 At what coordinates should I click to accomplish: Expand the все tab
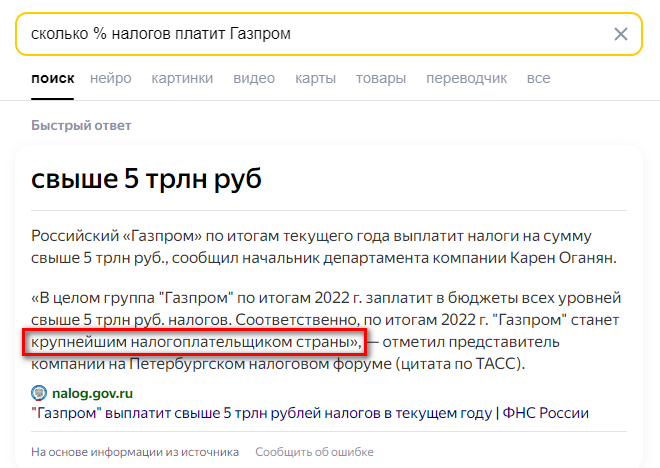tap(538, 78)
